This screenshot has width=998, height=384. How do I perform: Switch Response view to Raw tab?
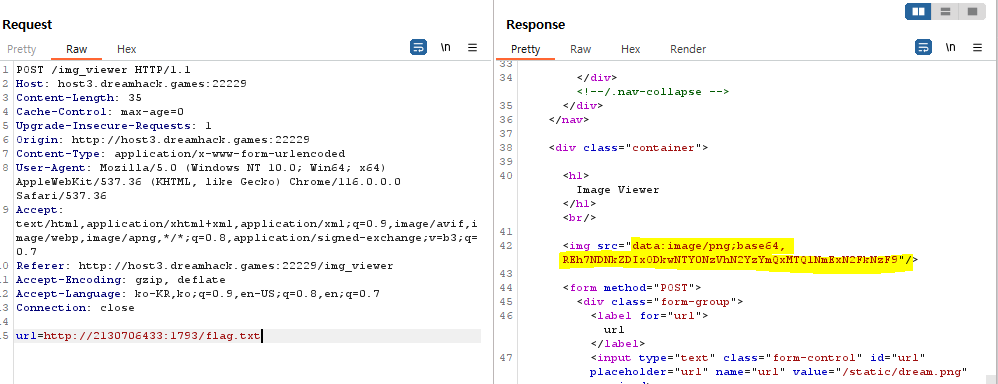(580, 49)
